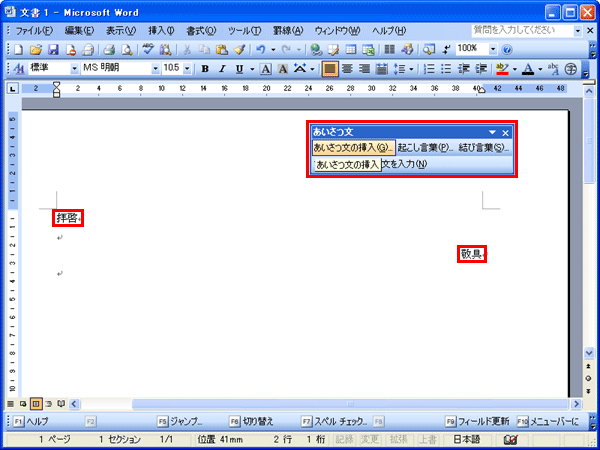600x450 pixels.
Task: Open the line spacing dropdown arrow
Action: 411,69
